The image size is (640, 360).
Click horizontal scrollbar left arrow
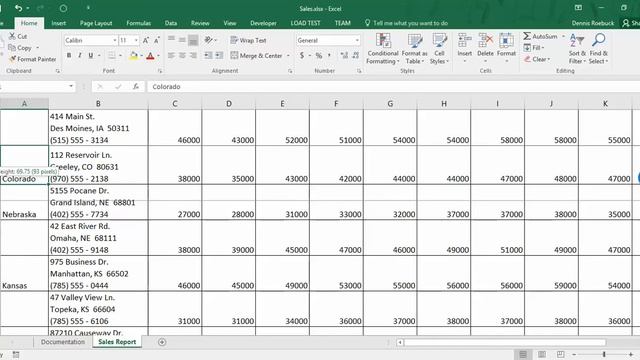click(x=400, y=342)
